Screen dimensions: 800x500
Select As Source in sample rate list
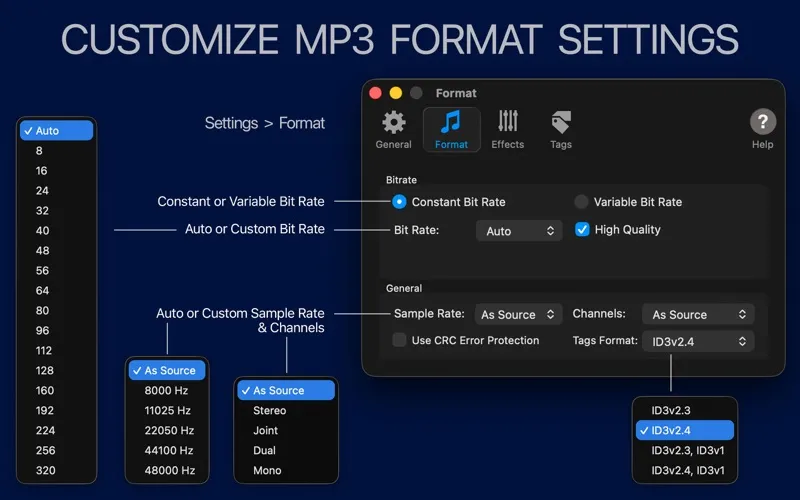pos(167,370)
